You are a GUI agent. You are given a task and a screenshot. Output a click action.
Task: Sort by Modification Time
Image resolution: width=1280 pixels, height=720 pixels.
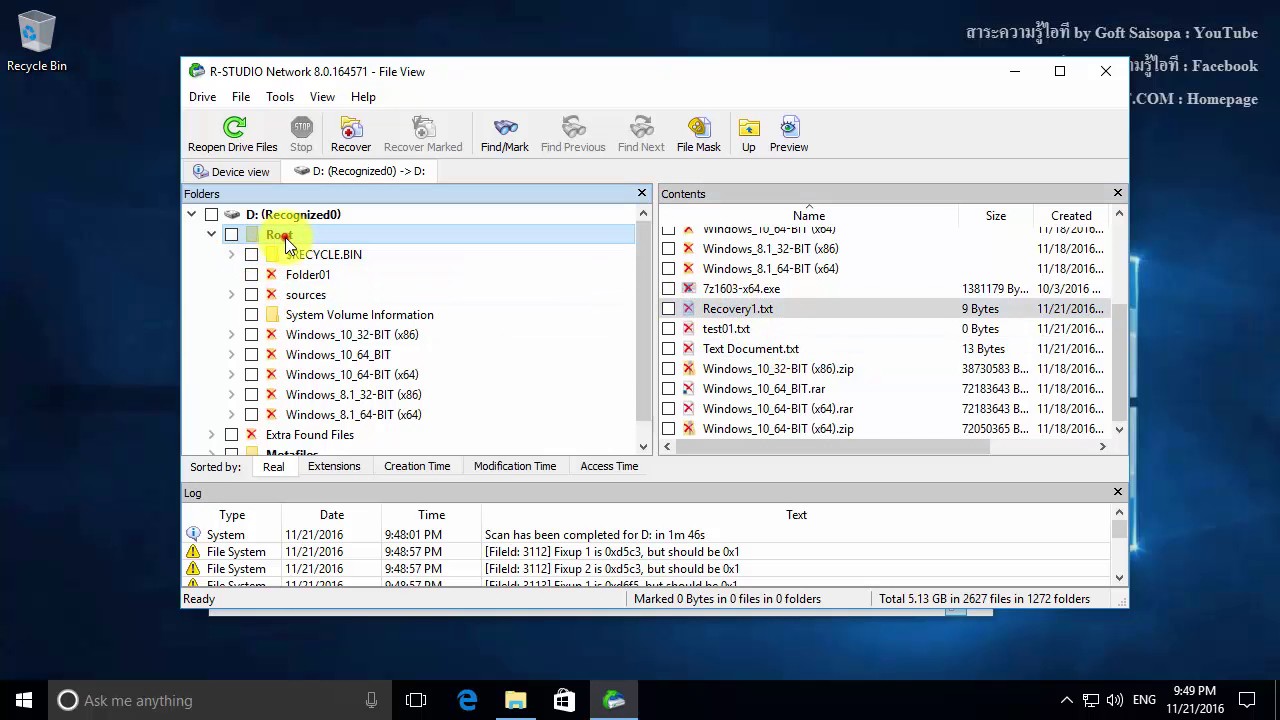pos(515,466)
